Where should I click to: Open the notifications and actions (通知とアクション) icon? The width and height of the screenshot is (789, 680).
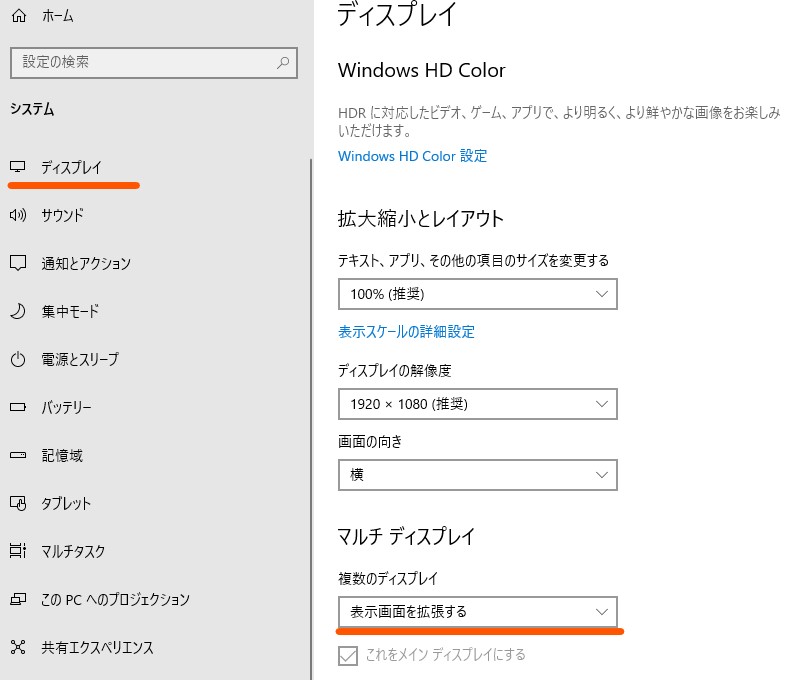[x=18, y=263]
